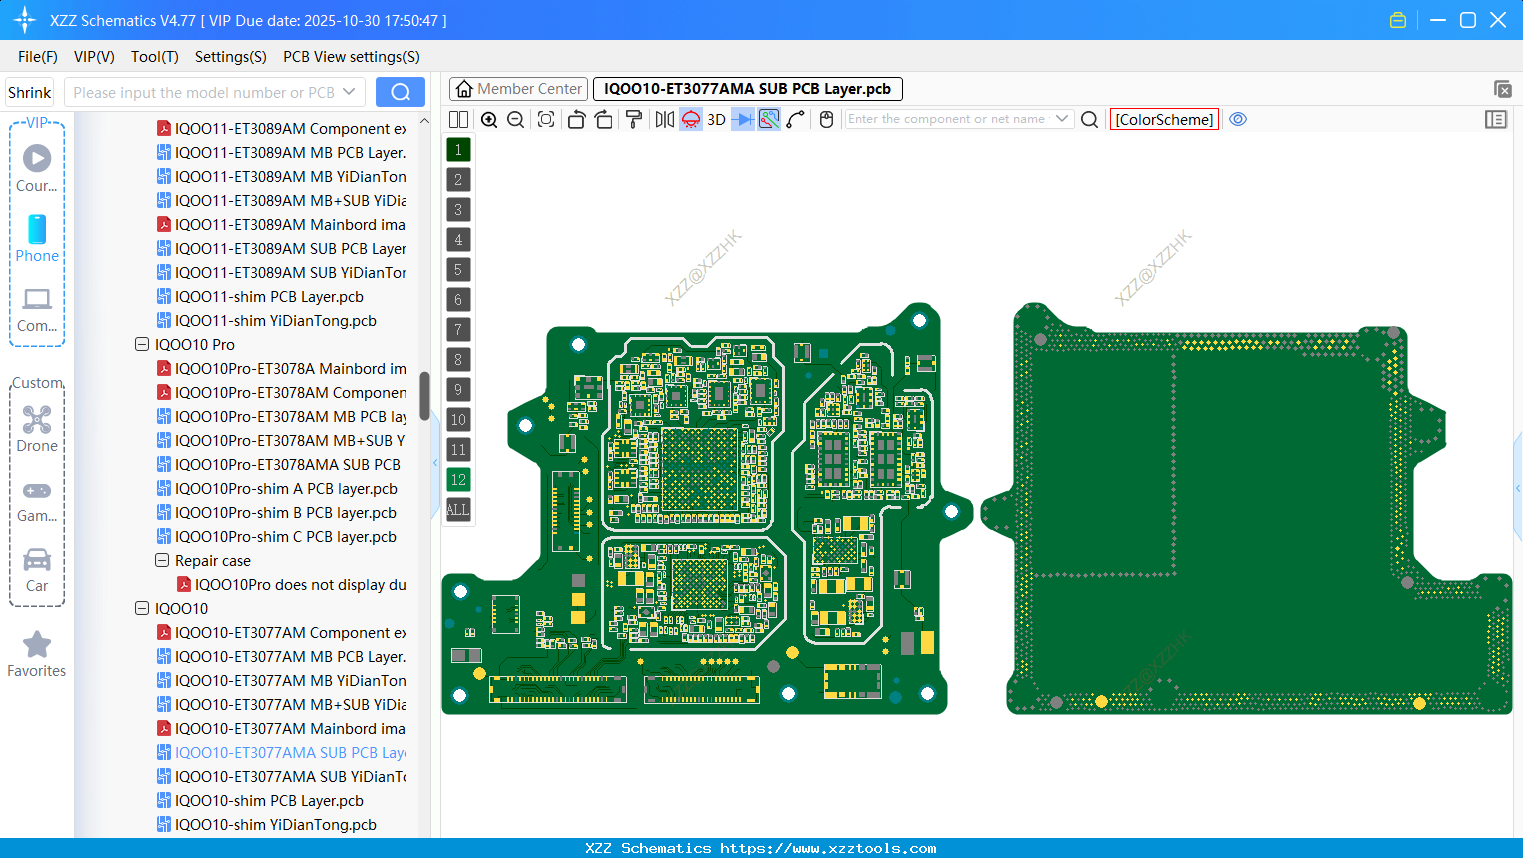
Task: Collapse the IQOO10 Pro tree node
Action: [141, 344]
